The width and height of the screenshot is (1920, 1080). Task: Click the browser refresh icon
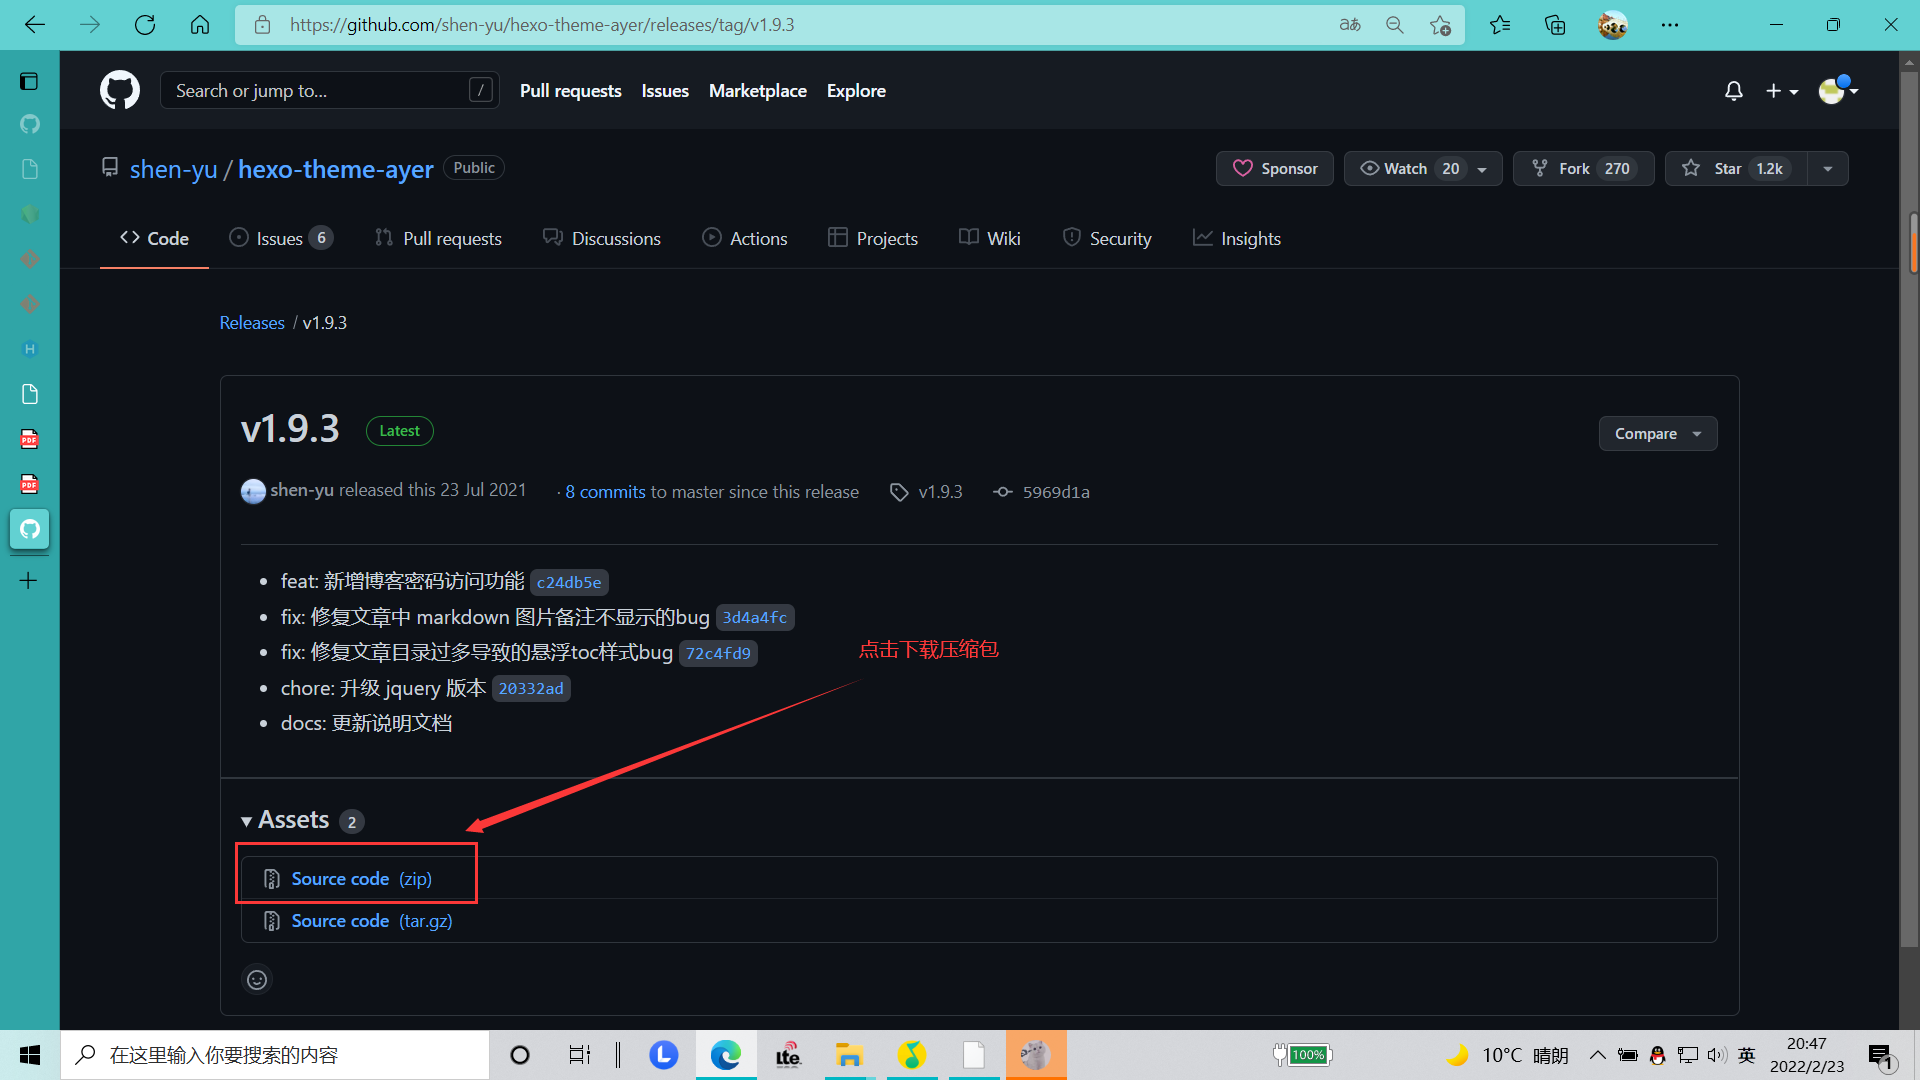coord(145,25)
